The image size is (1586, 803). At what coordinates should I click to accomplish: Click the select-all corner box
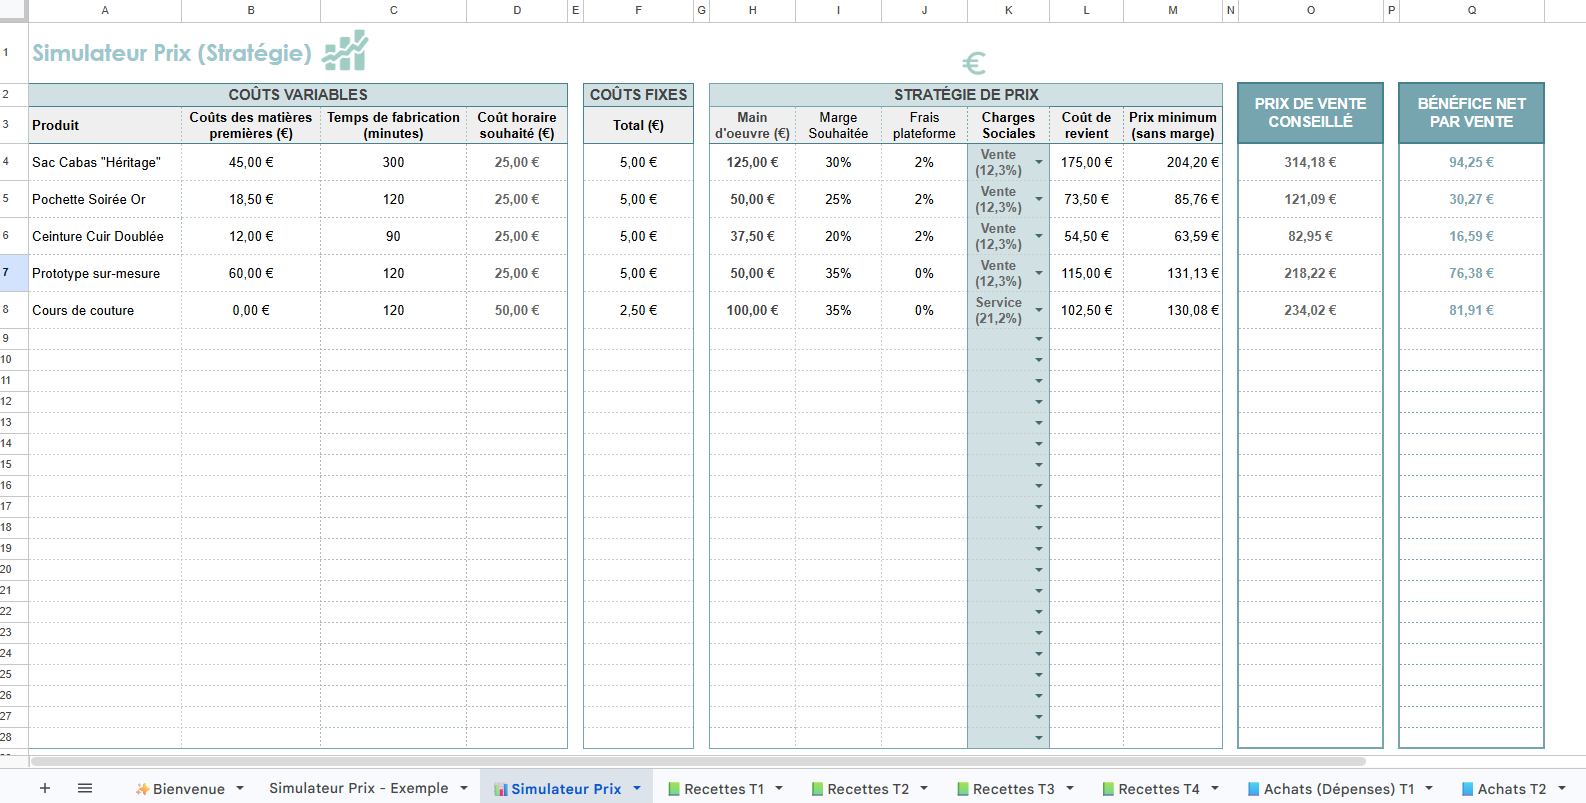pos(14,10)
